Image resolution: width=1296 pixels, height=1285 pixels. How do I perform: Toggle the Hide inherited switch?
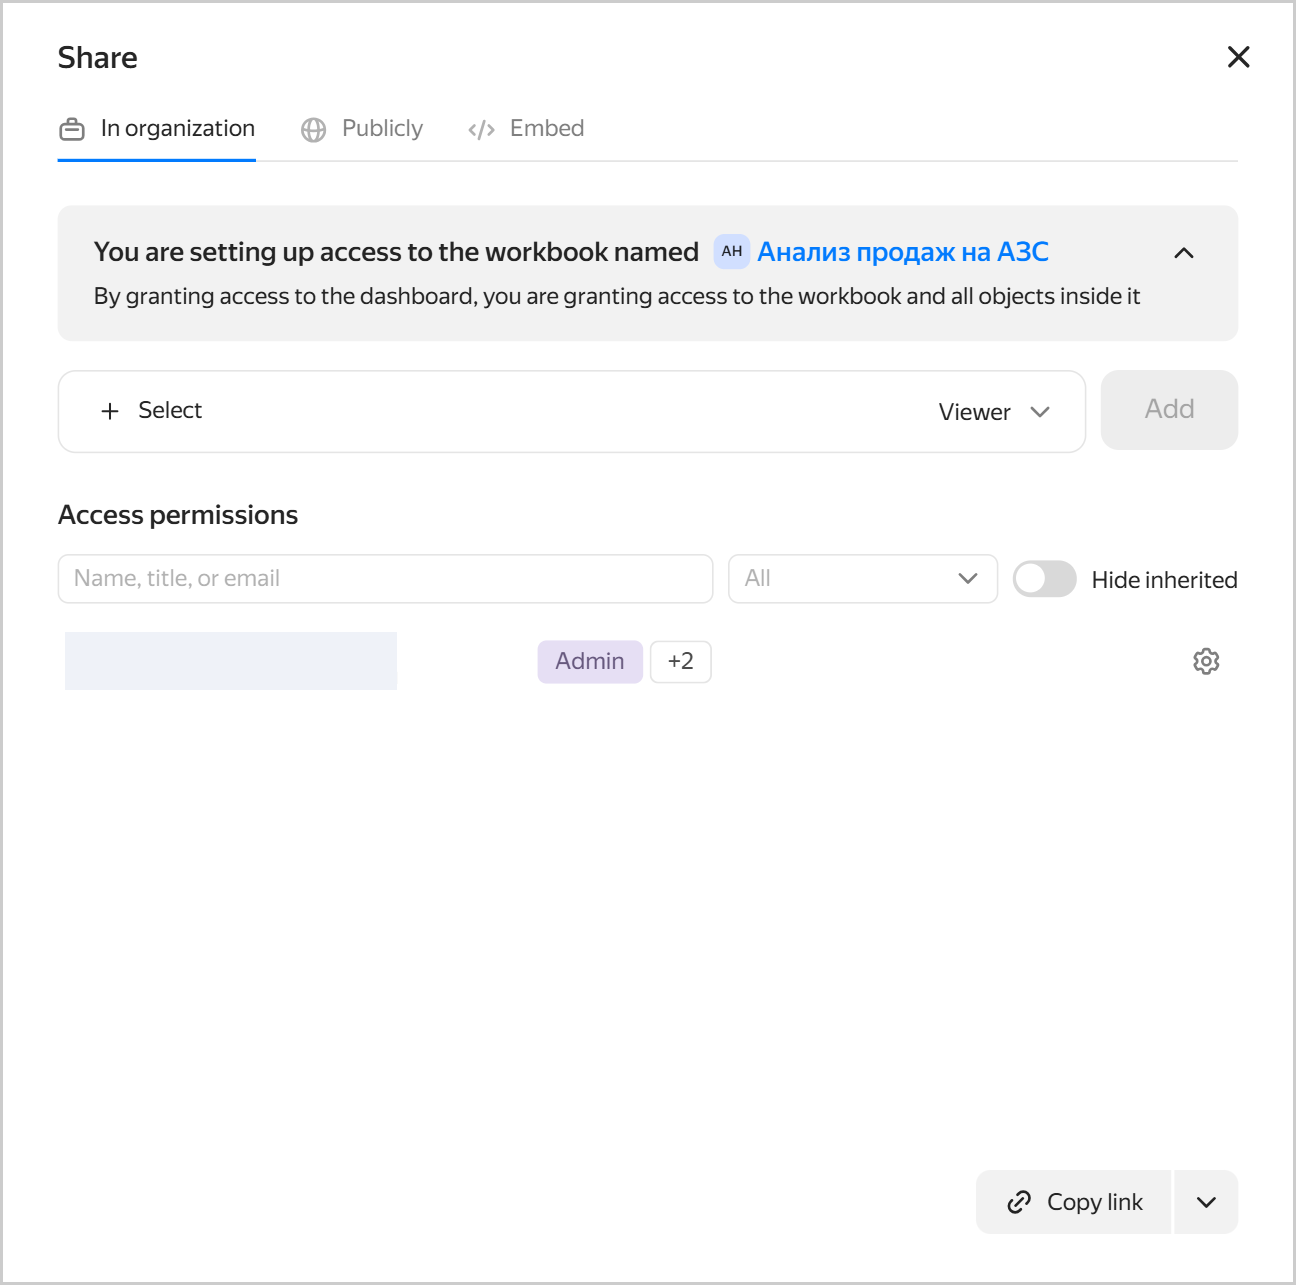[1045, 579]
